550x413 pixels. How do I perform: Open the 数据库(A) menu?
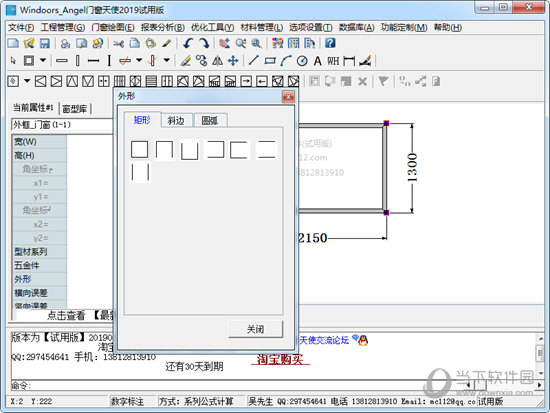(x=357, y=27)
